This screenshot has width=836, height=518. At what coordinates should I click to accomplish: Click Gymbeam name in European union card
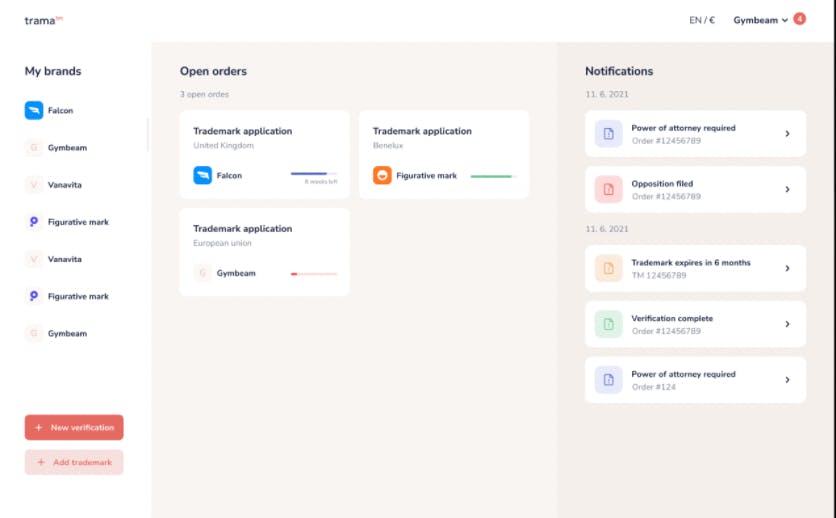236,273
